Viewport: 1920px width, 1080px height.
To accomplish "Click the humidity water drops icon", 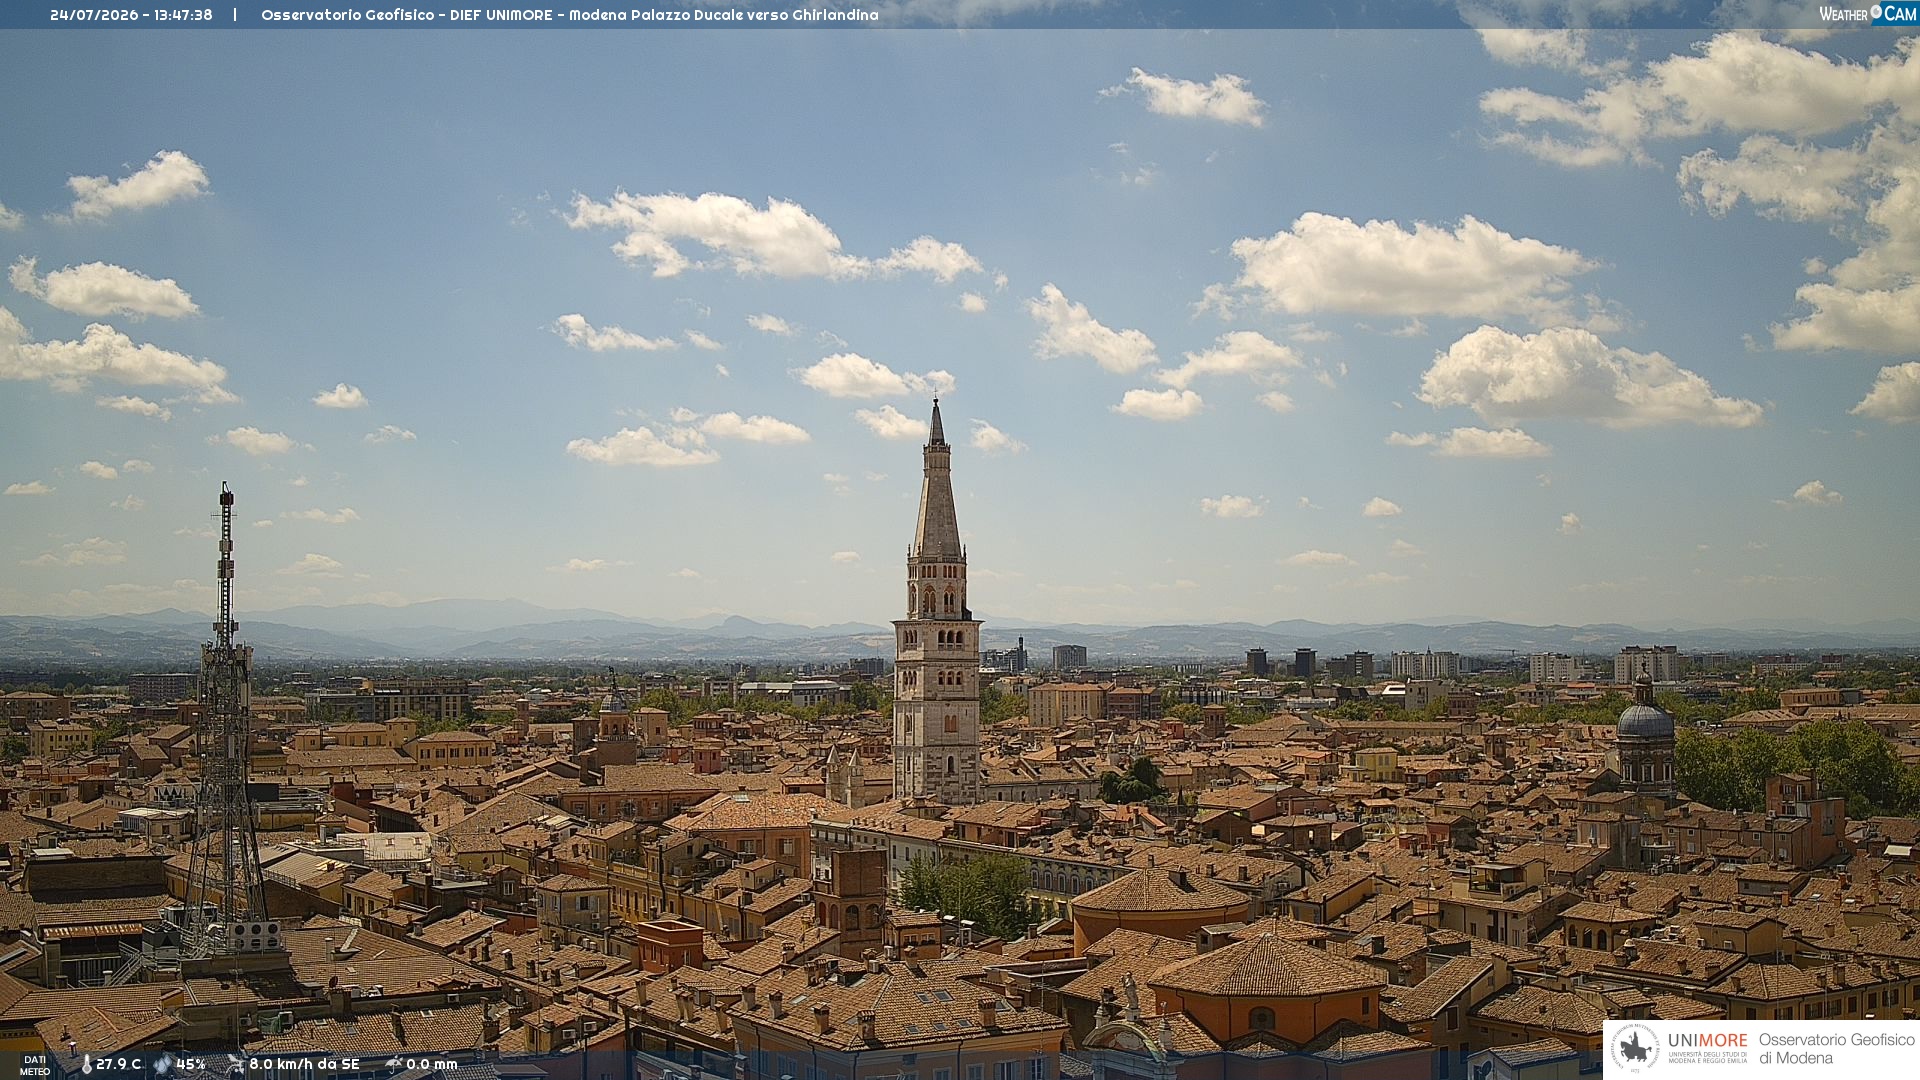I will coord(162,1065).
